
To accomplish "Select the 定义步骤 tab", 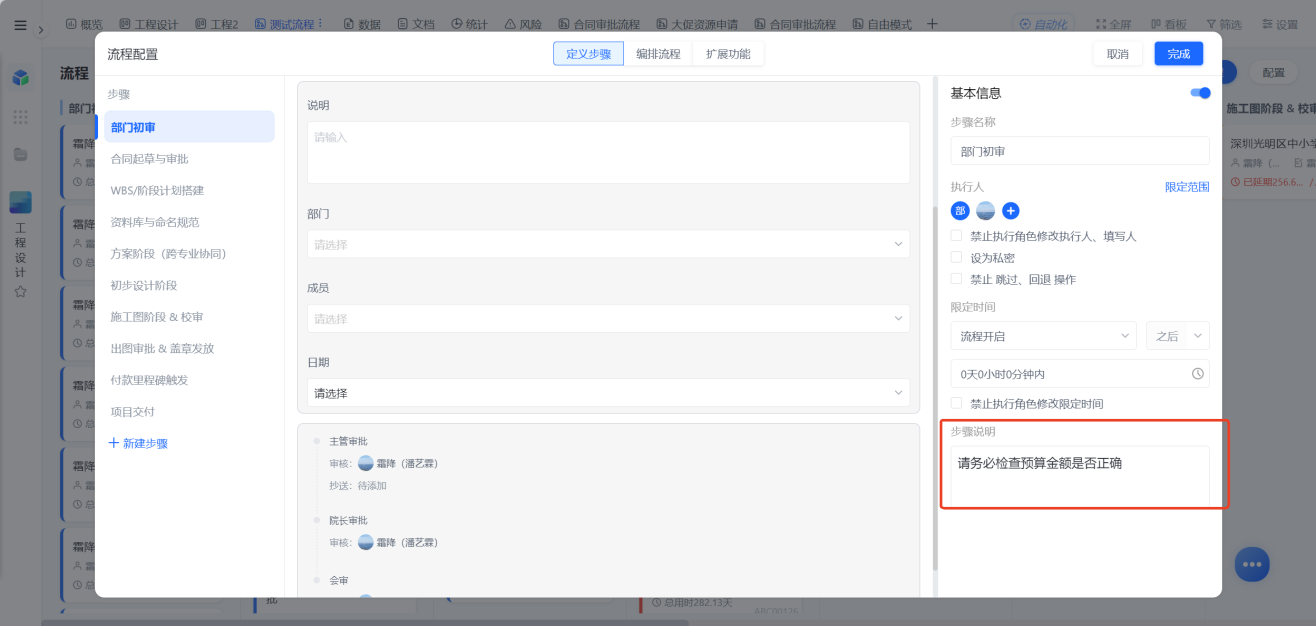I will click(x=588, y=54).
